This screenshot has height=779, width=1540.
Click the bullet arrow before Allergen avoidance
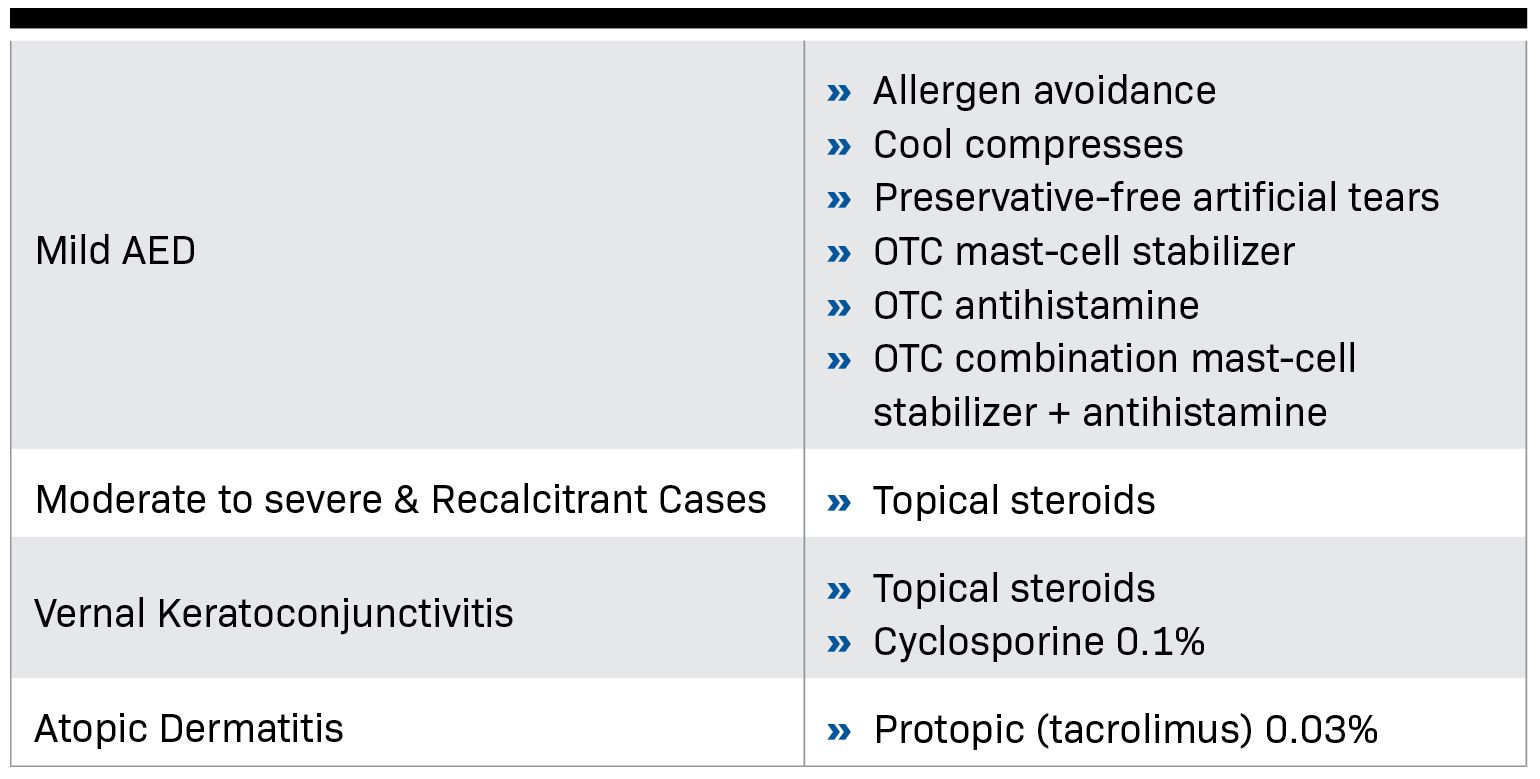click(839, 93)
